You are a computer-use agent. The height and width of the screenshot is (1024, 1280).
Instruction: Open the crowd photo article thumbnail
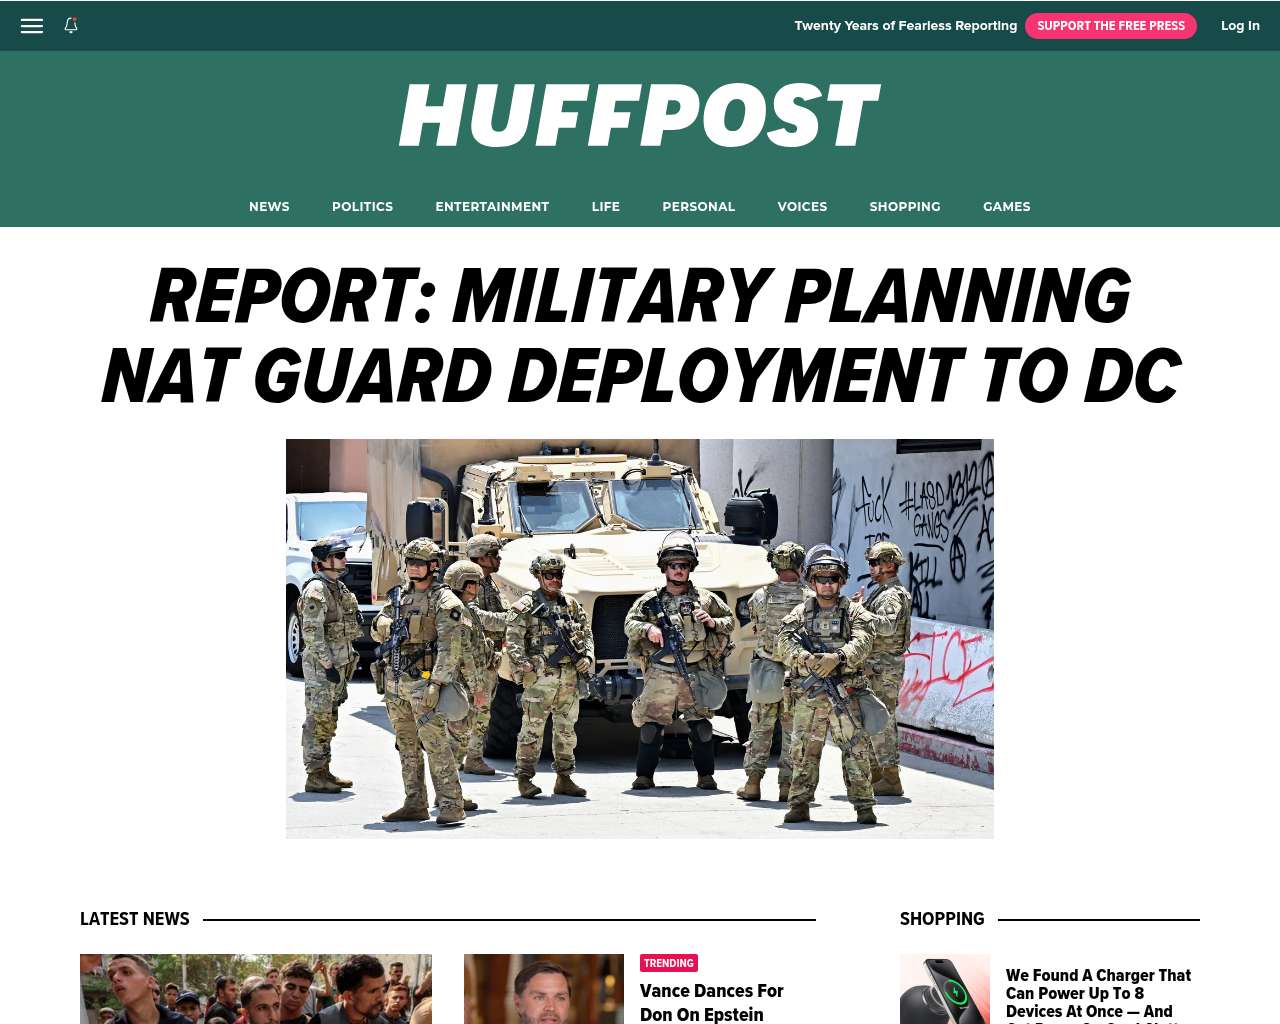[256, 989]
